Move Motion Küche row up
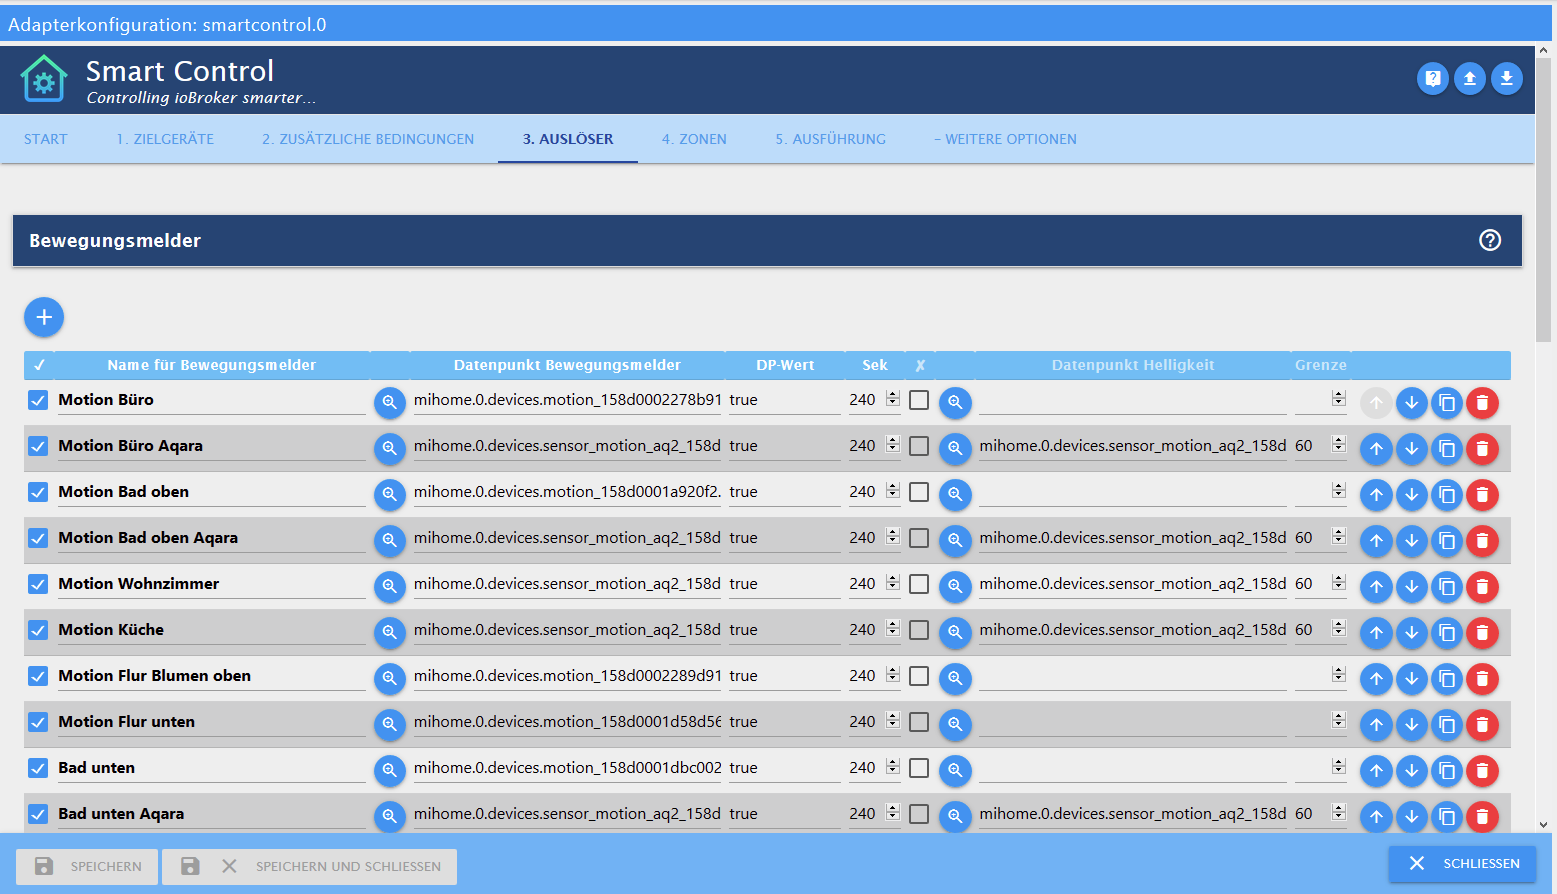 click(1376, 632)
